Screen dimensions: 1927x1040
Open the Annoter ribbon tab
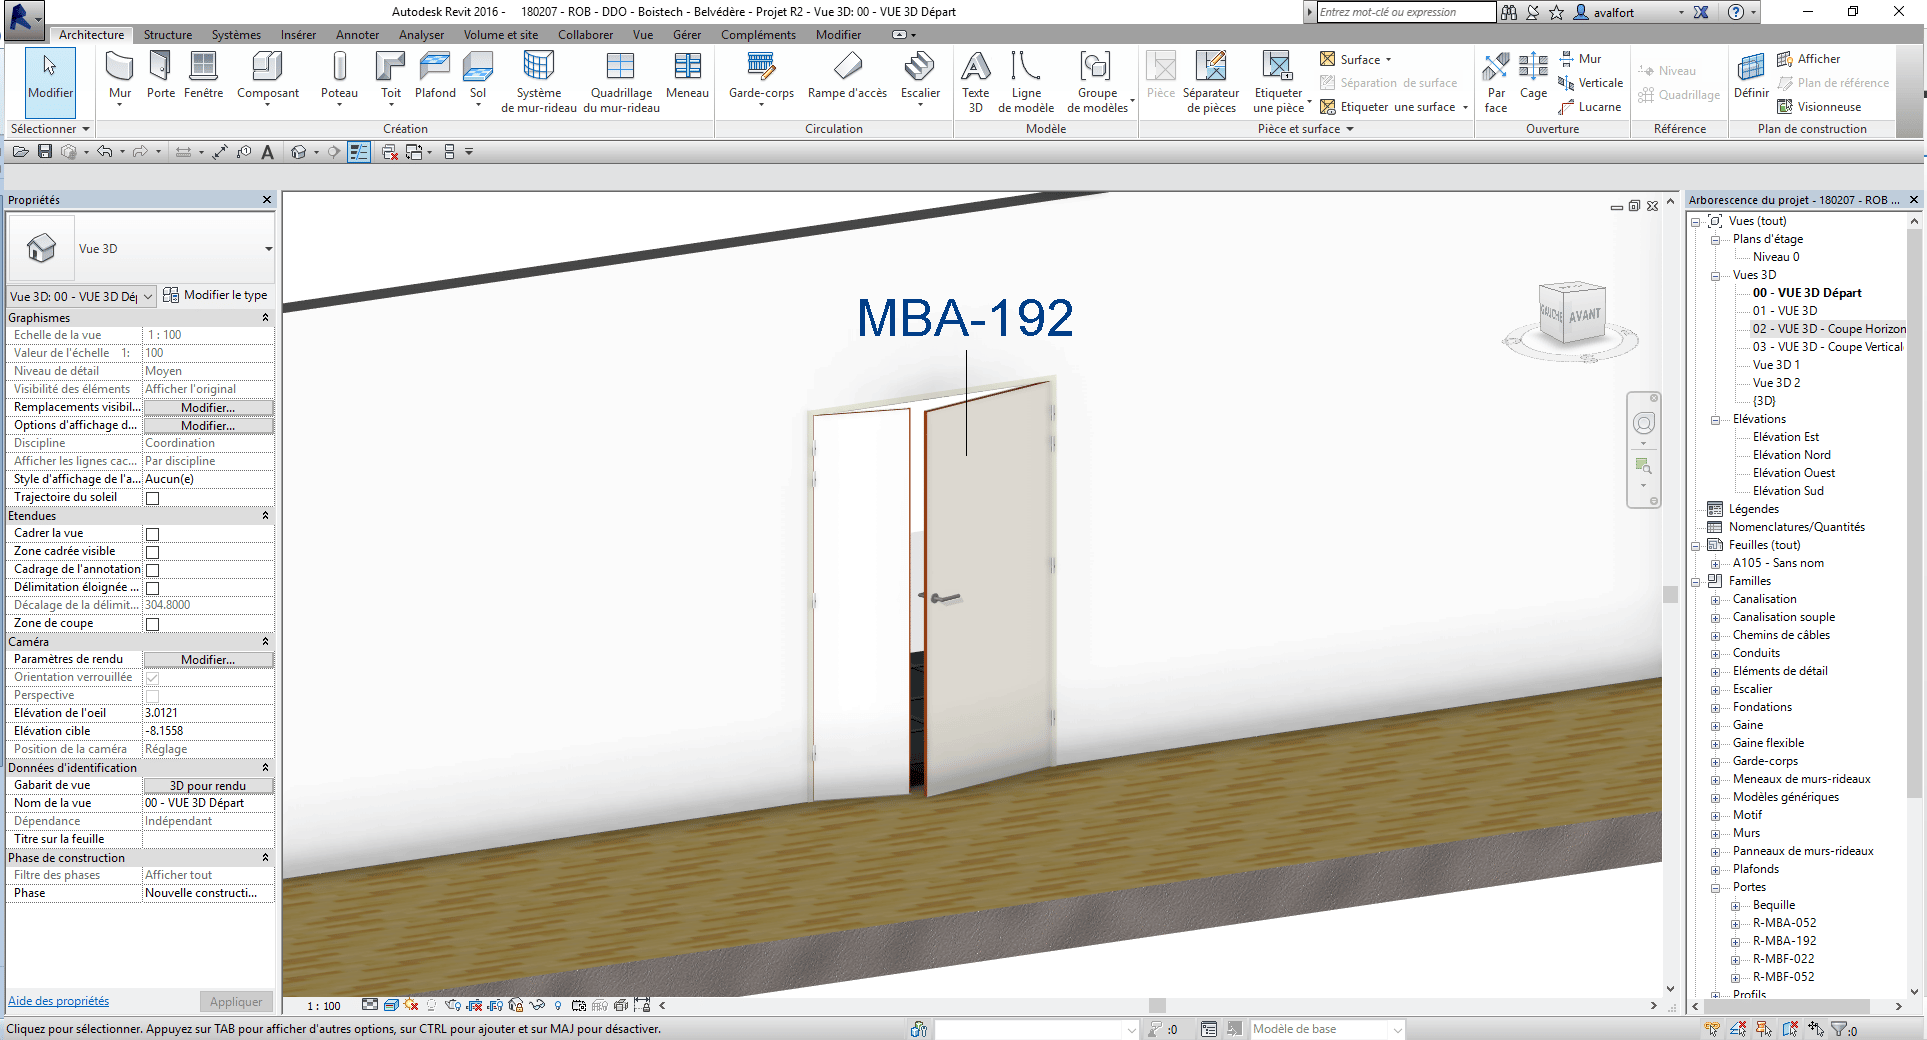coord(357,35)
